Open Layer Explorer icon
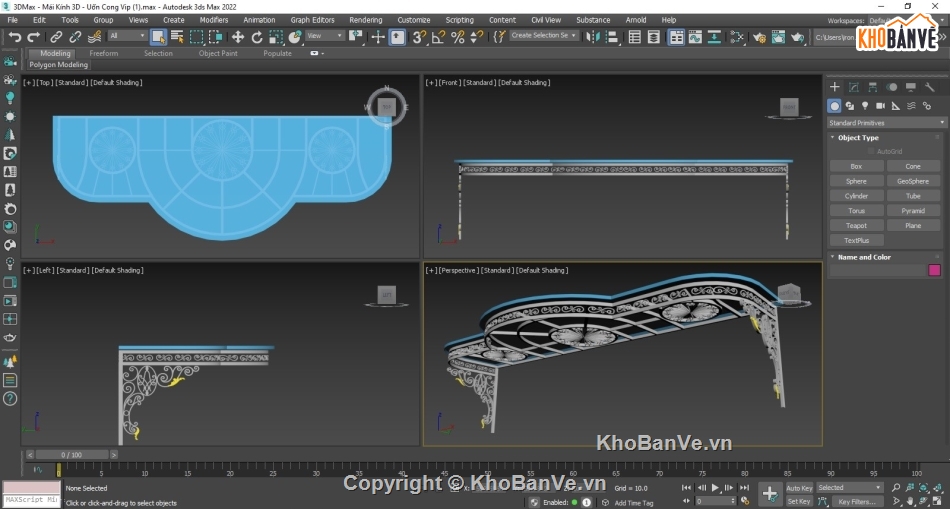This screenshot has width=950, height=509. coord(654,37)
